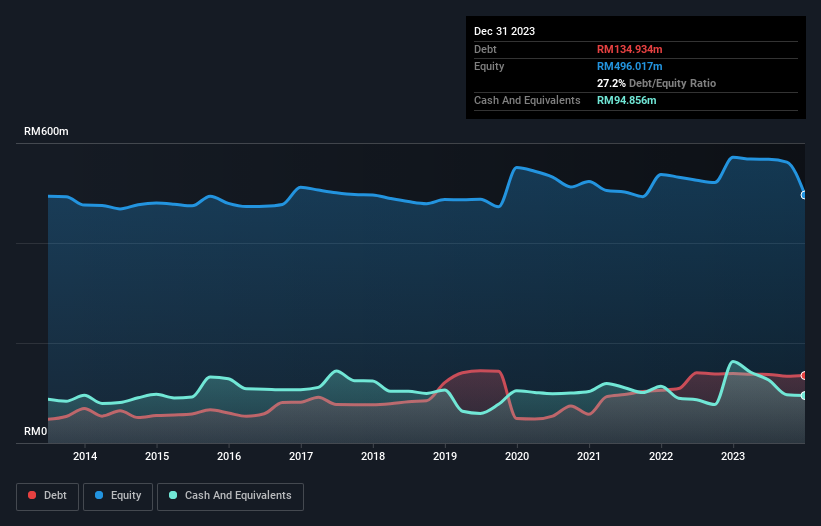The image size is (821, 526).
Task: Click the 27.2% Debt/Equity Ratio text
Action: pyautogui.click(x=656, y=83)
